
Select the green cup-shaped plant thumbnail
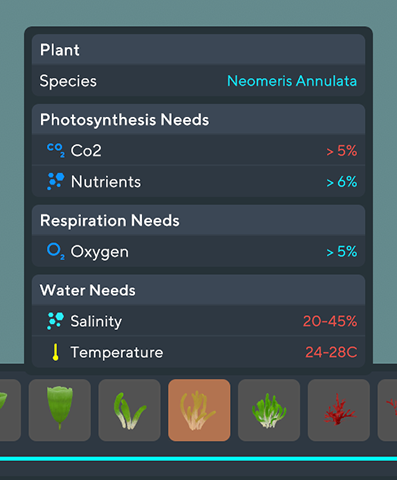click(60, 410)
